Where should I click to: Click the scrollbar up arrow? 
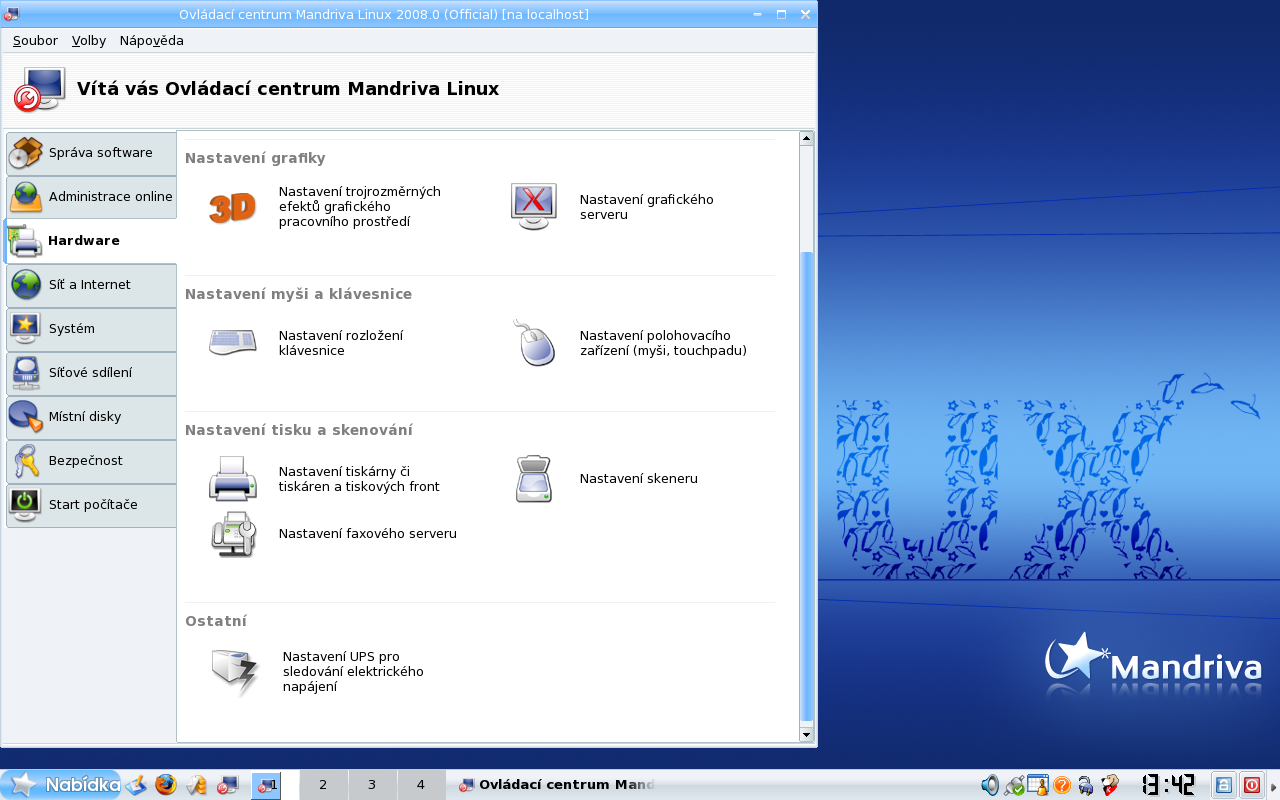click(807, 138)
